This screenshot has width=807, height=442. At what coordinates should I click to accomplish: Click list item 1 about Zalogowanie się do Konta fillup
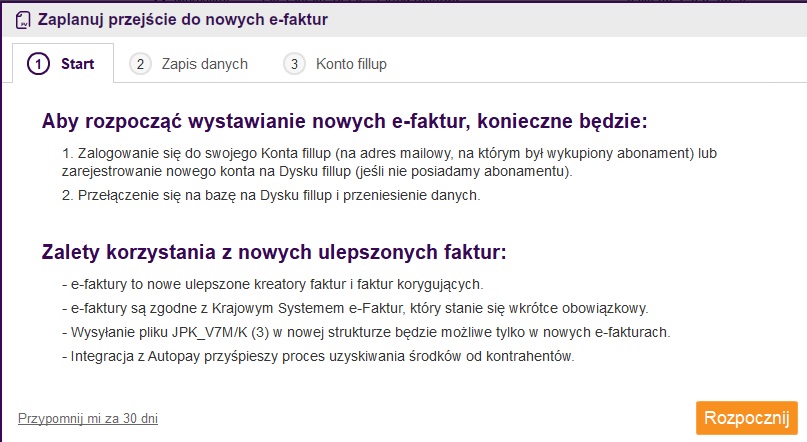pyautogui.click(x=389, y=162)
